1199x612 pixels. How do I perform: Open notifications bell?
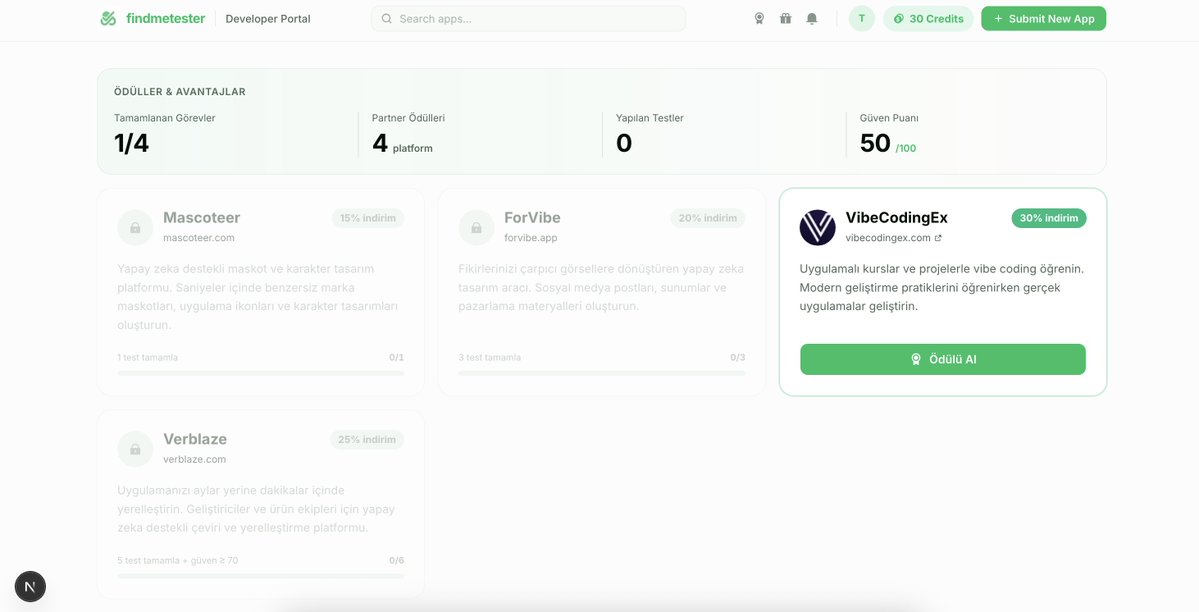[x=812, y=18]
